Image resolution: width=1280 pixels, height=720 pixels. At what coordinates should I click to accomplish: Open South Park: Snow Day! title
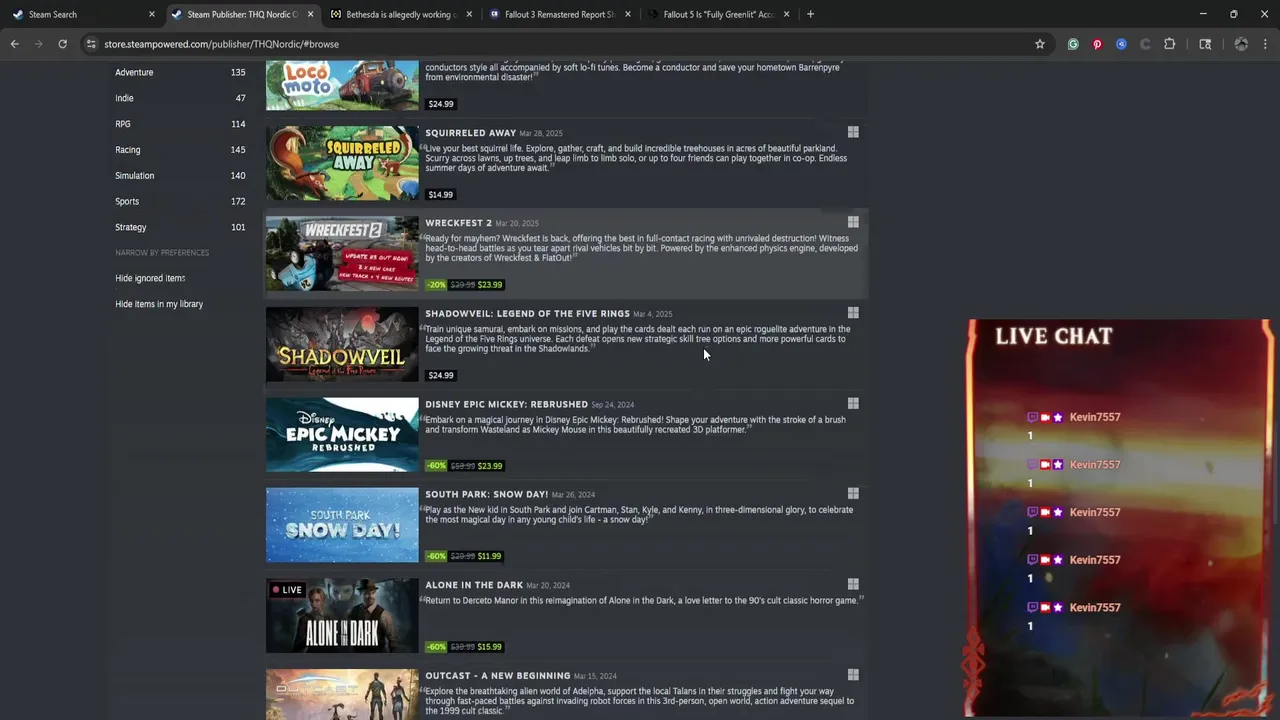[x=487, y=494]
